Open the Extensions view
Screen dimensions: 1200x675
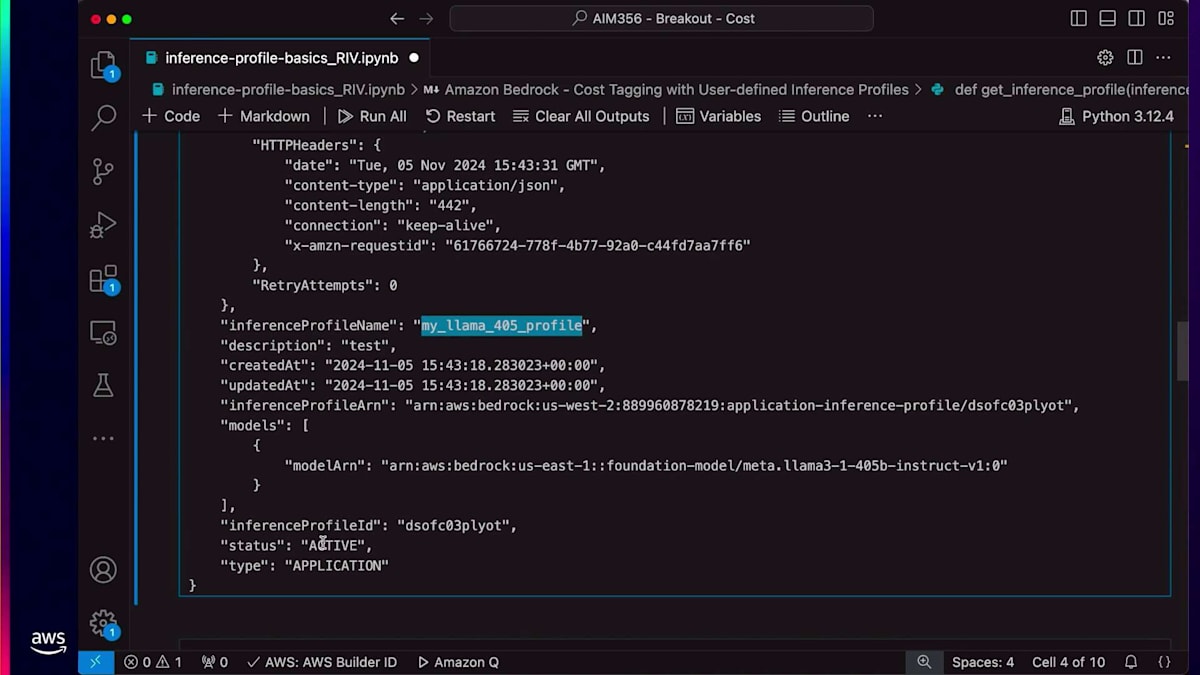(103, 279)
